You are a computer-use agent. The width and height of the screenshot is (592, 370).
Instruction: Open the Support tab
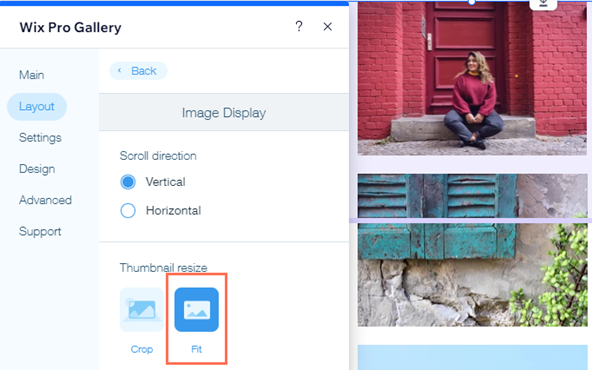(x=40, y=231)
